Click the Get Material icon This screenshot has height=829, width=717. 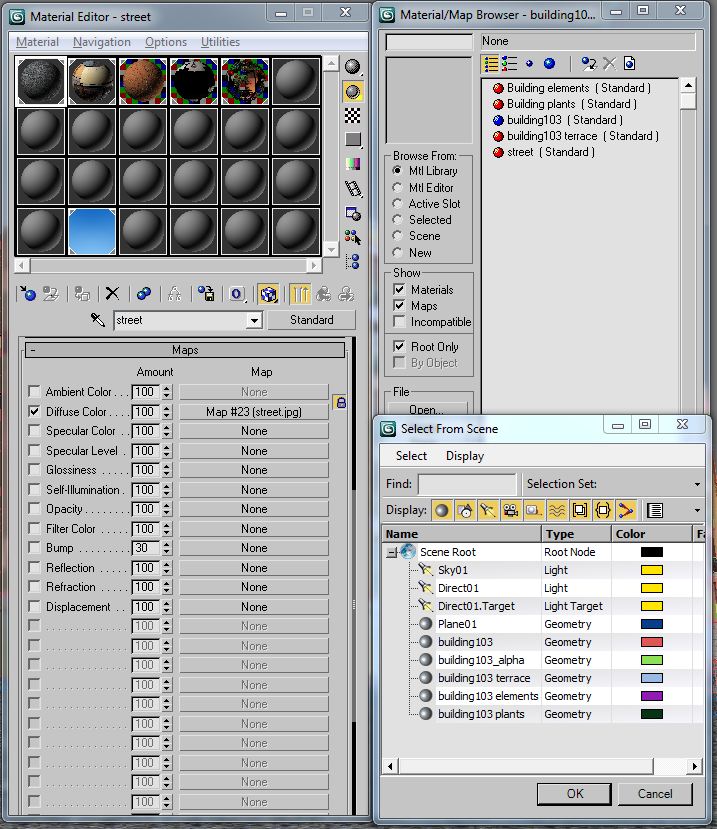click(x=27, y=293)
